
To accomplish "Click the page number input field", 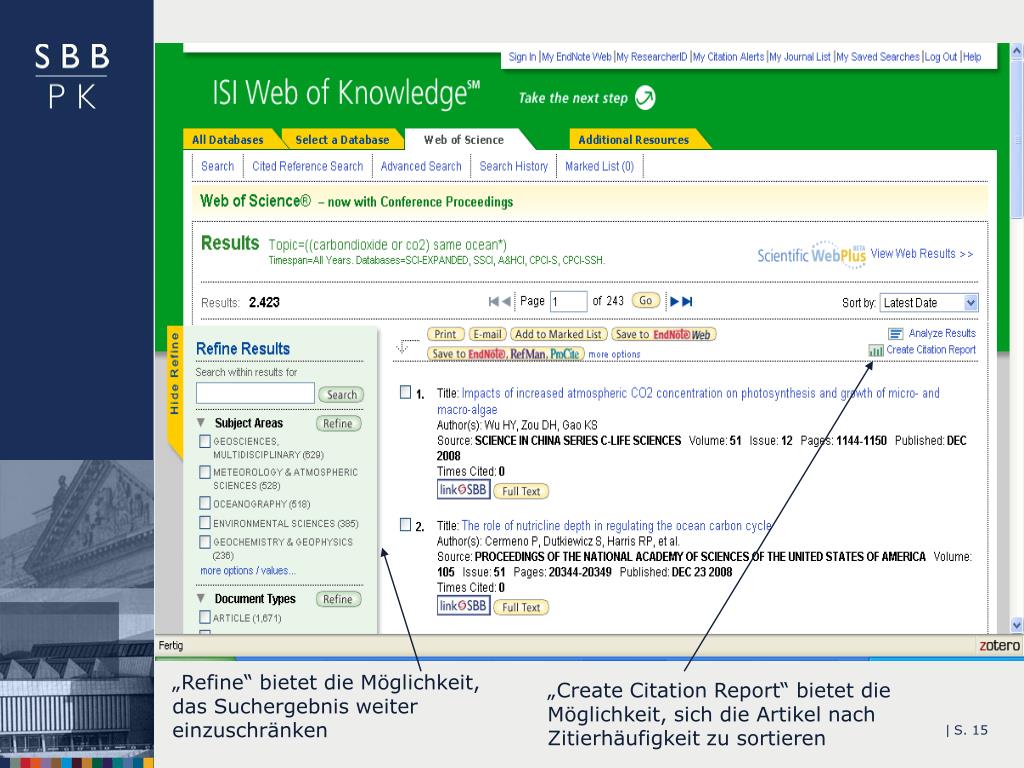I will coord(568,301).
